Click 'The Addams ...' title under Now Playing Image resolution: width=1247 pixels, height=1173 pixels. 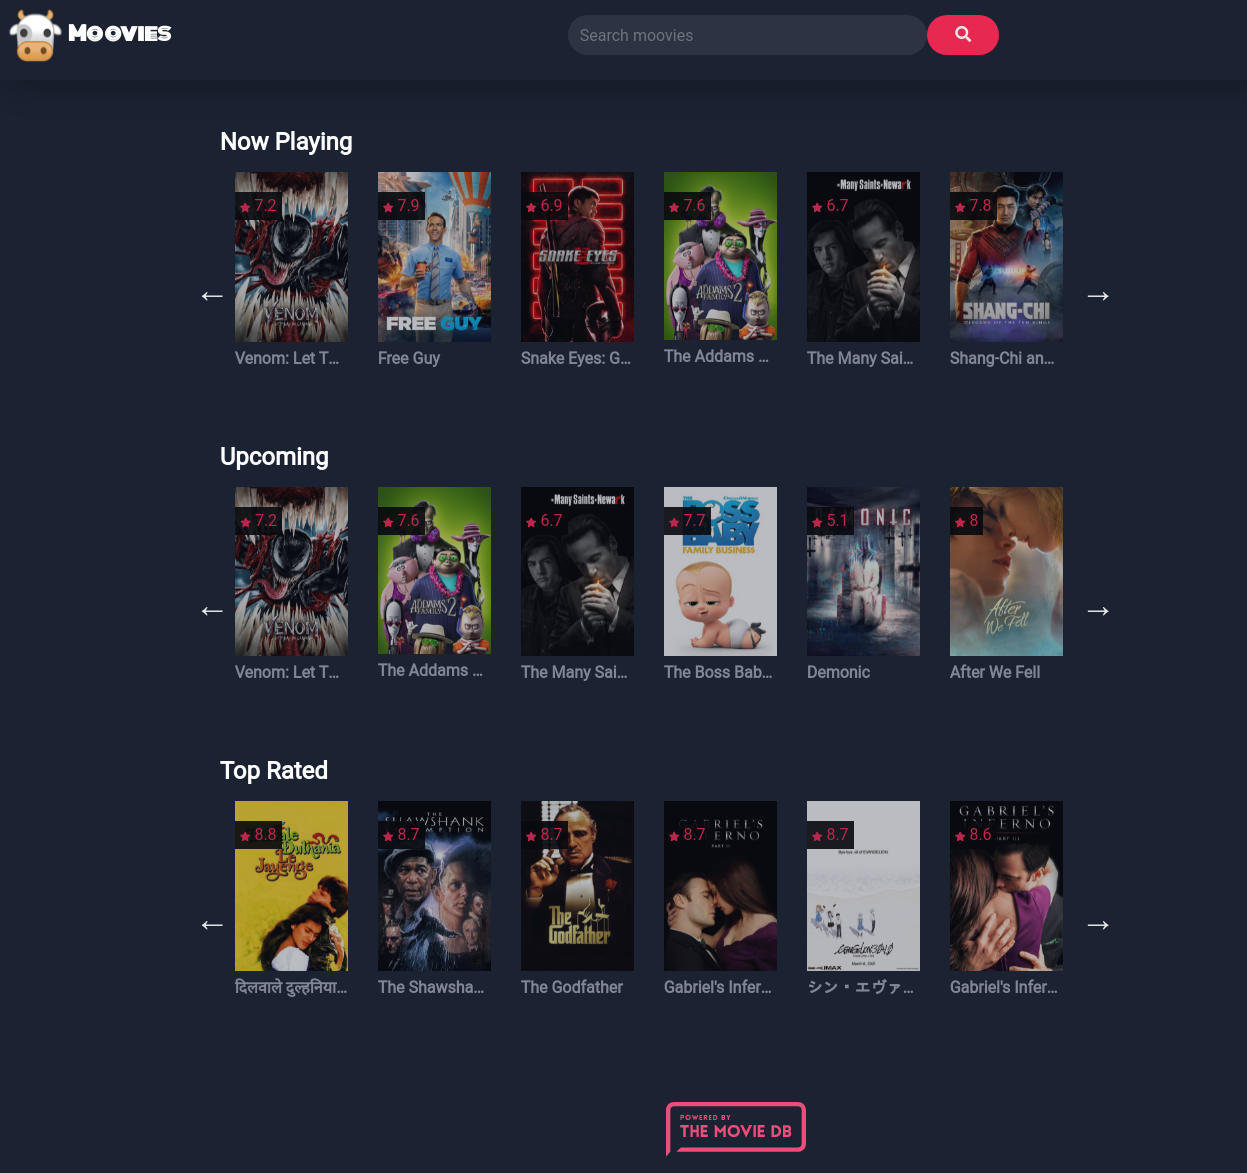[716, 356]
